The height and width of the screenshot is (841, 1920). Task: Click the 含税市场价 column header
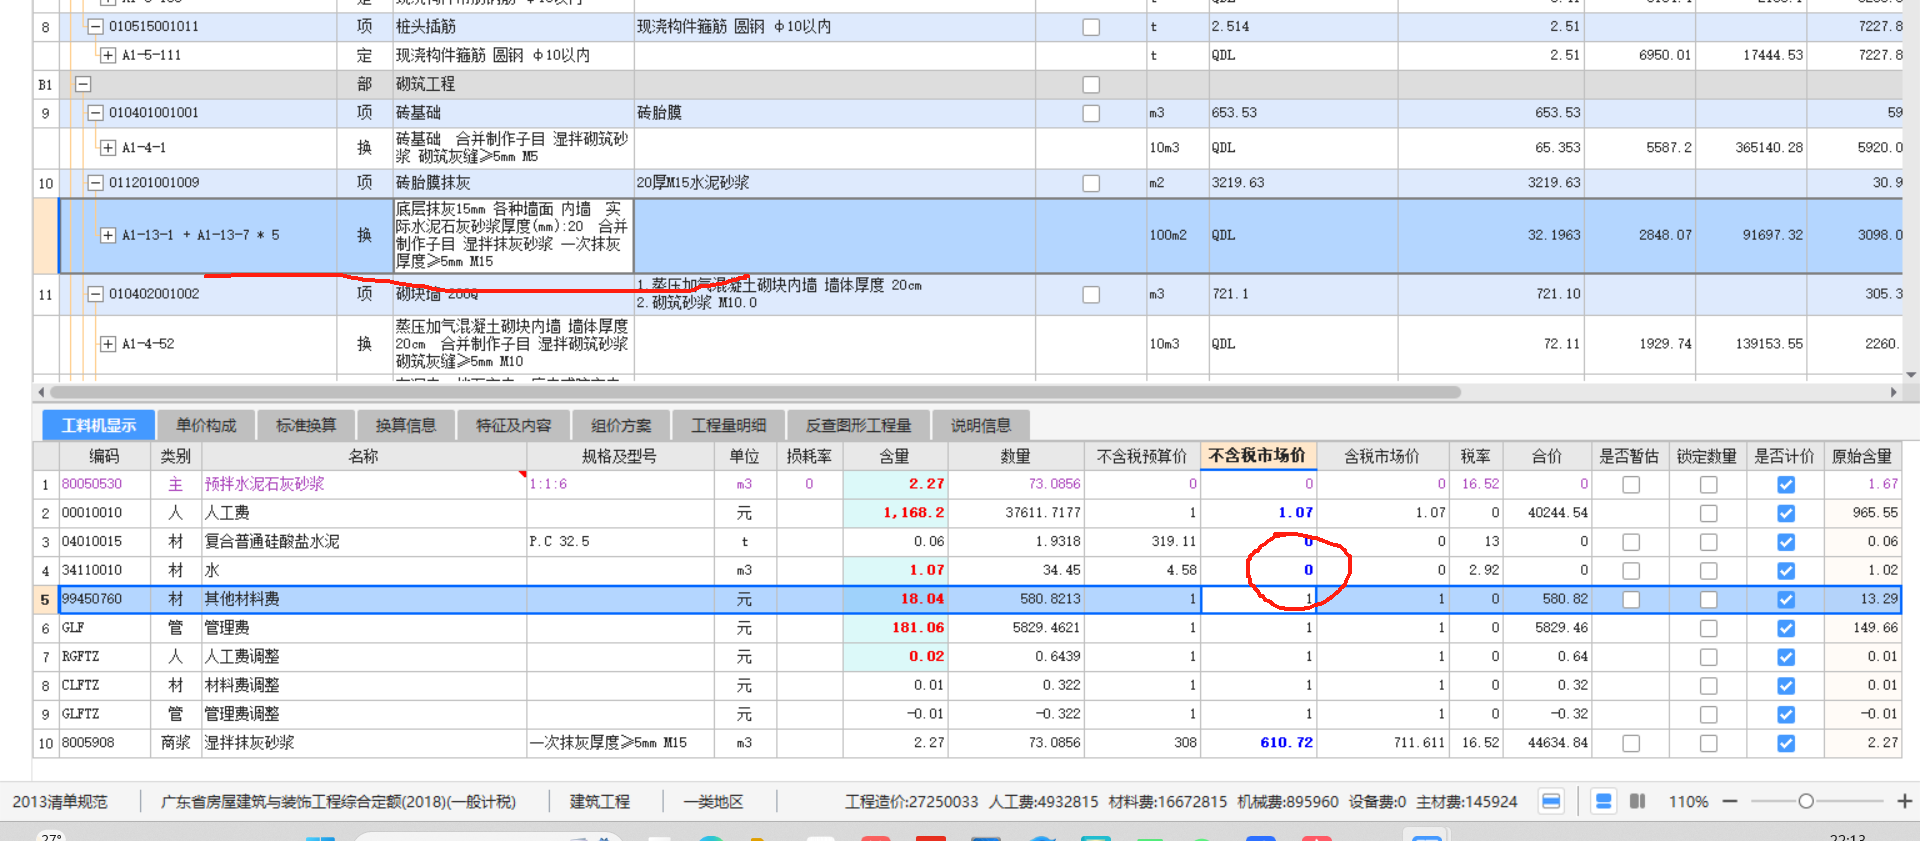[x=1383, y=456]
